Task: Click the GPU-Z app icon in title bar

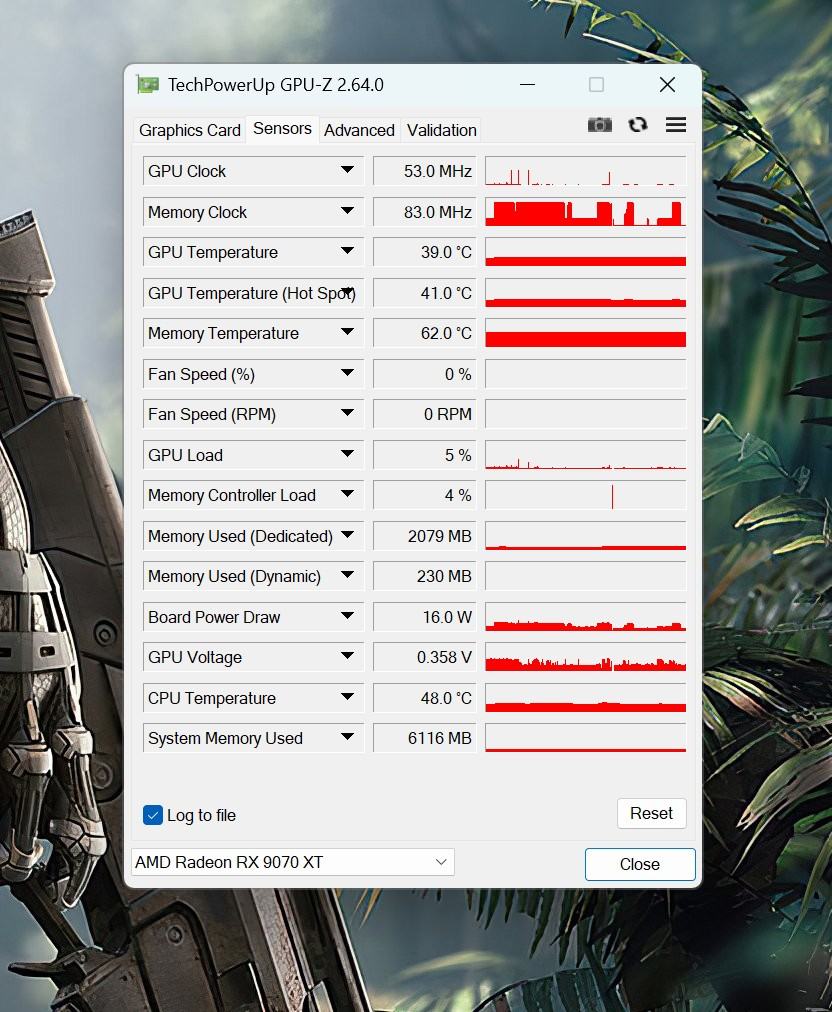Action: tap(148, 85)
